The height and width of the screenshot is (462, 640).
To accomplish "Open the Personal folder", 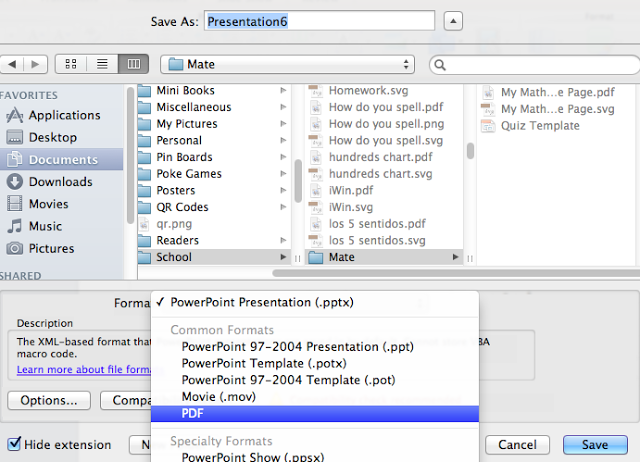I will pyautogui.click(x=214, y=140).
